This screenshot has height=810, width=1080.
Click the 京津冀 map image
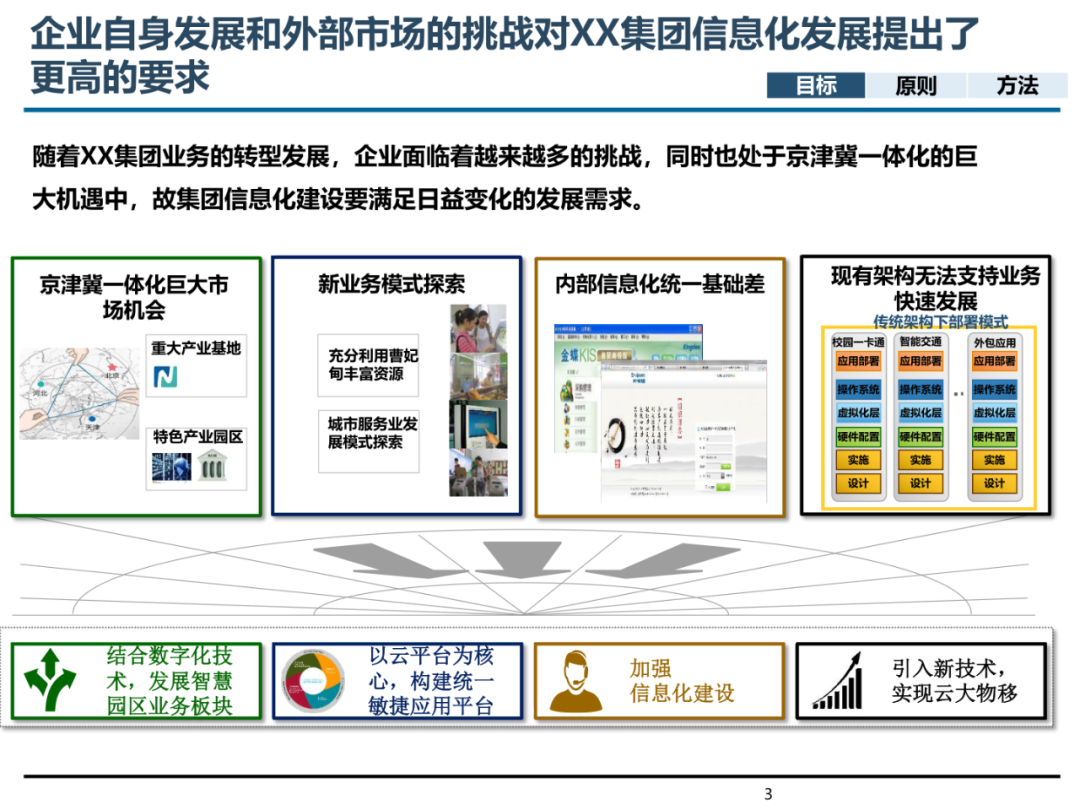(x=79, y=393)
